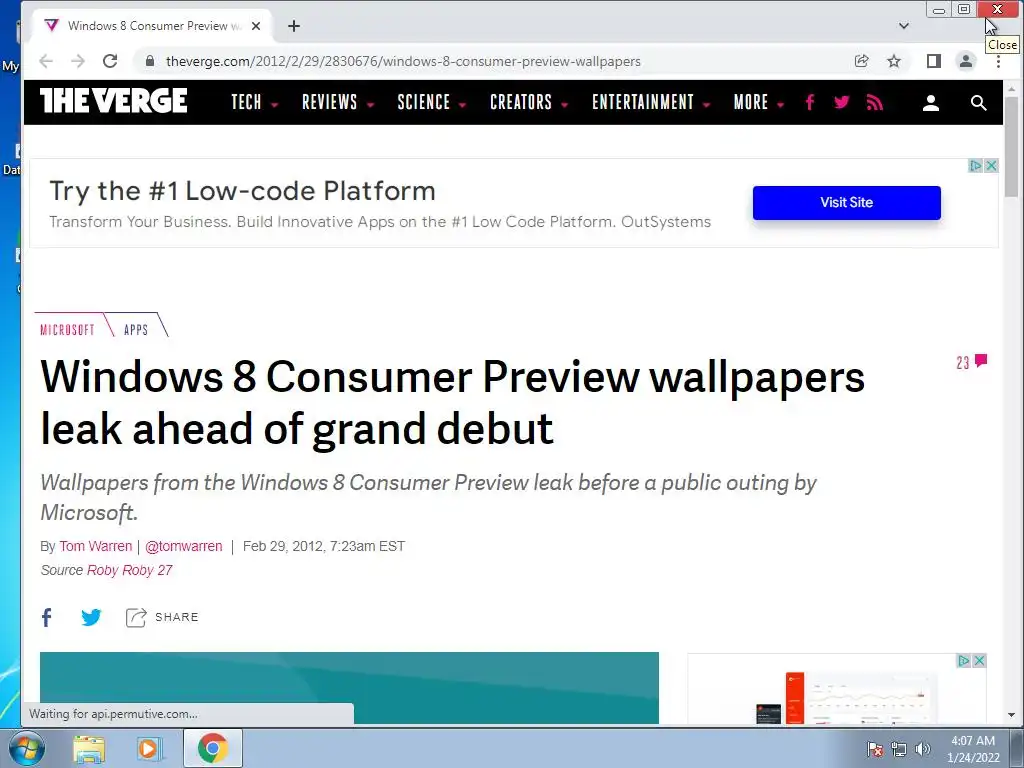Close the Windows 8 Consumer Preview tab
This screenshot has width=1024, height=768.
256,26
